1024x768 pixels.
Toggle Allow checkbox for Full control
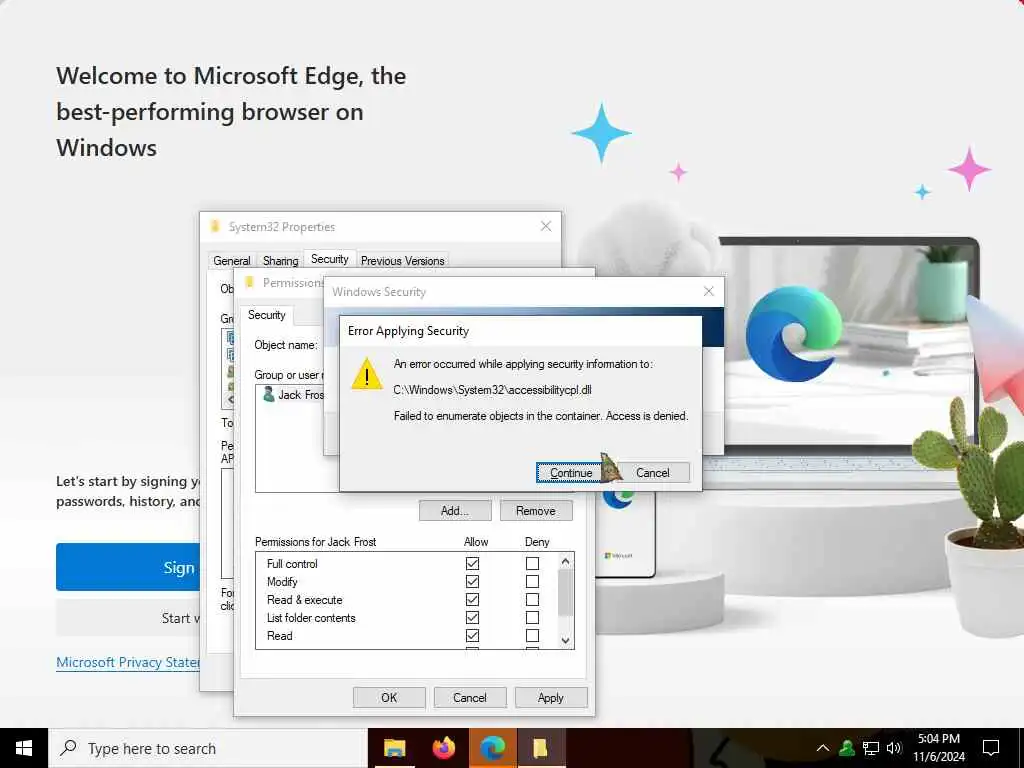pyautogui.click(x=472, y=563)
